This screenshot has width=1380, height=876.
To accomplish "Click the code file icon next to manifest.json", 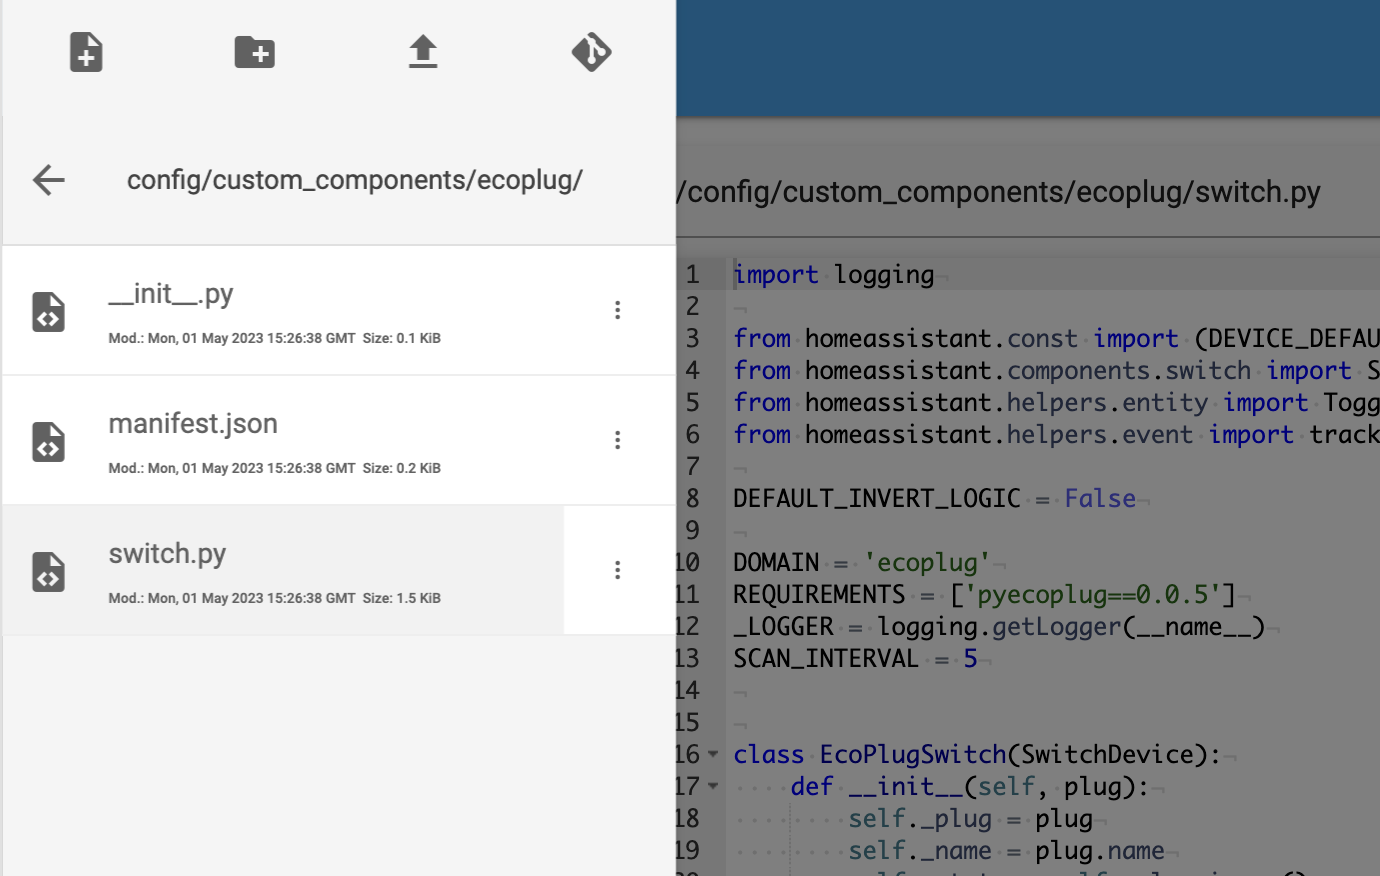I will point(48,441).
